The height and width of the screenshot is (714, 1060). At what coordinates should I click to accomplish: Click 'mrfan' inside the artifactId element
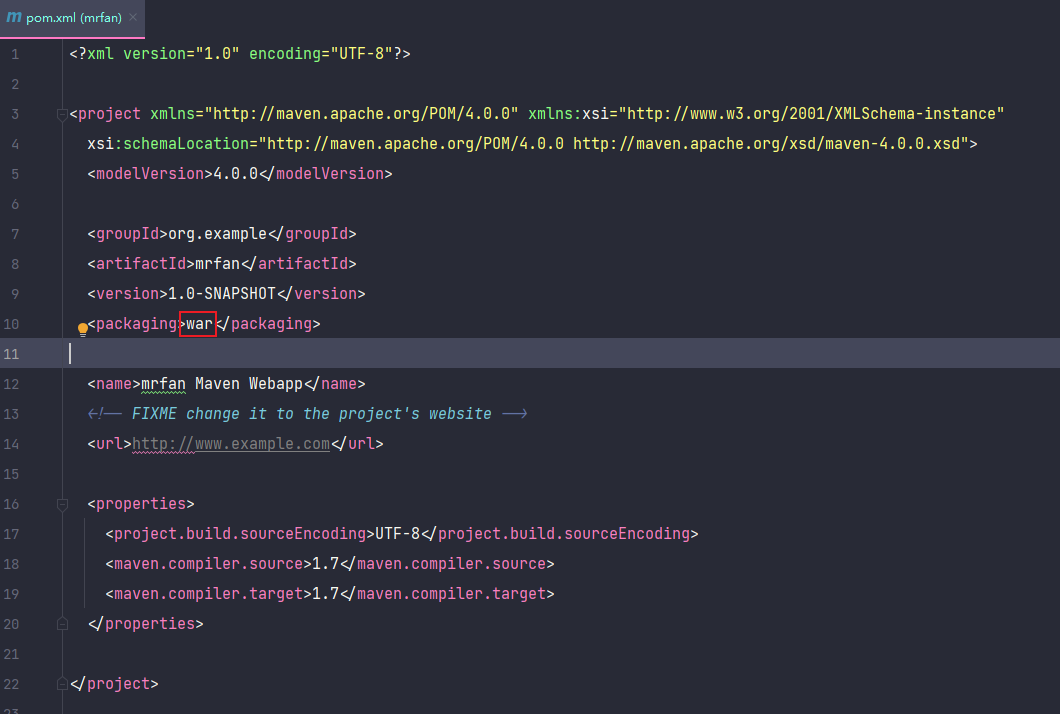(x=217, y=264)
